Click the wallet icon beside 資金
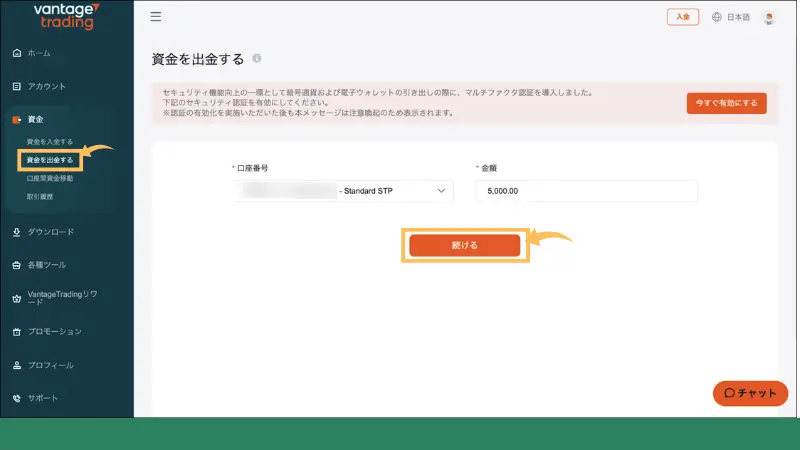 coord(17,119)
